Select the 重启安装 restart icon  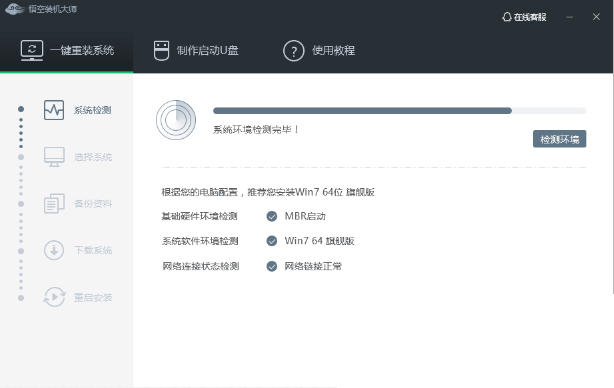click(x=54, y=297)
